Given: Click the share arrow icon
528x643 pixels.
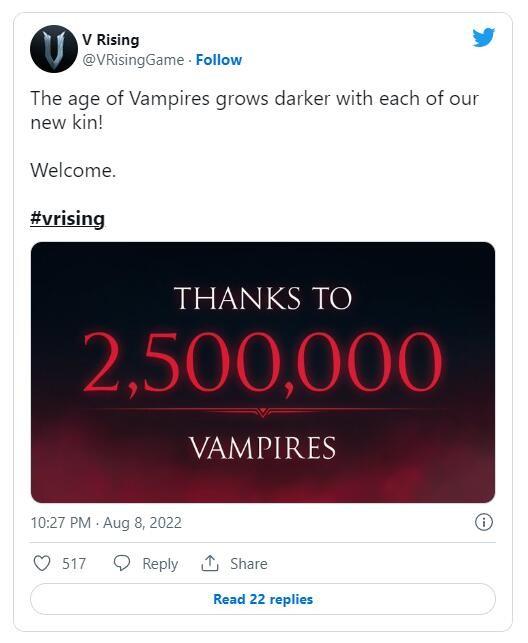Looking at the screenshot, I should [x=209, y=563].
